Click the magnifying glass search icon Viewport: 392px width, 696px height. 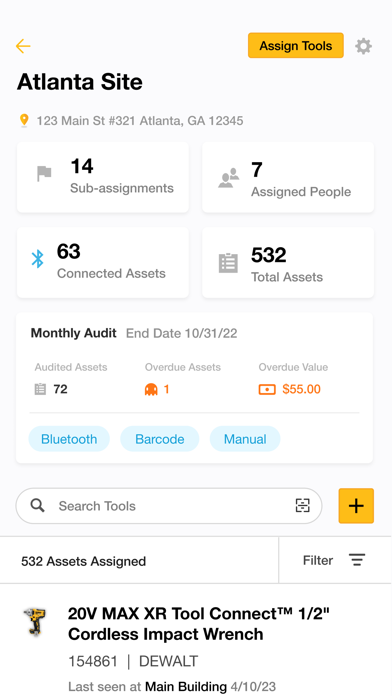tap(38, 506)
